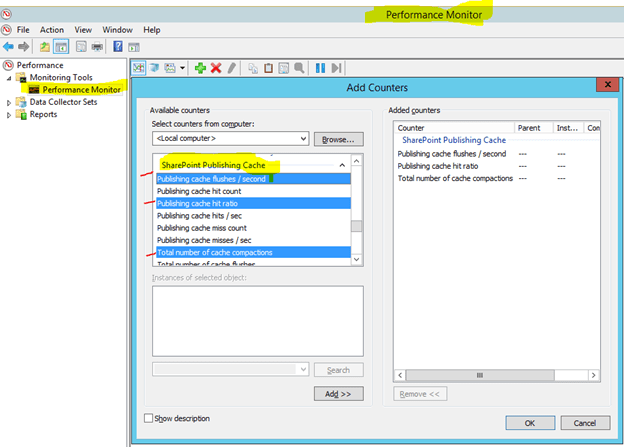The height and width of the screenshot is (447, 624).
Task: Open the Window menu
Action: [117, 30]
